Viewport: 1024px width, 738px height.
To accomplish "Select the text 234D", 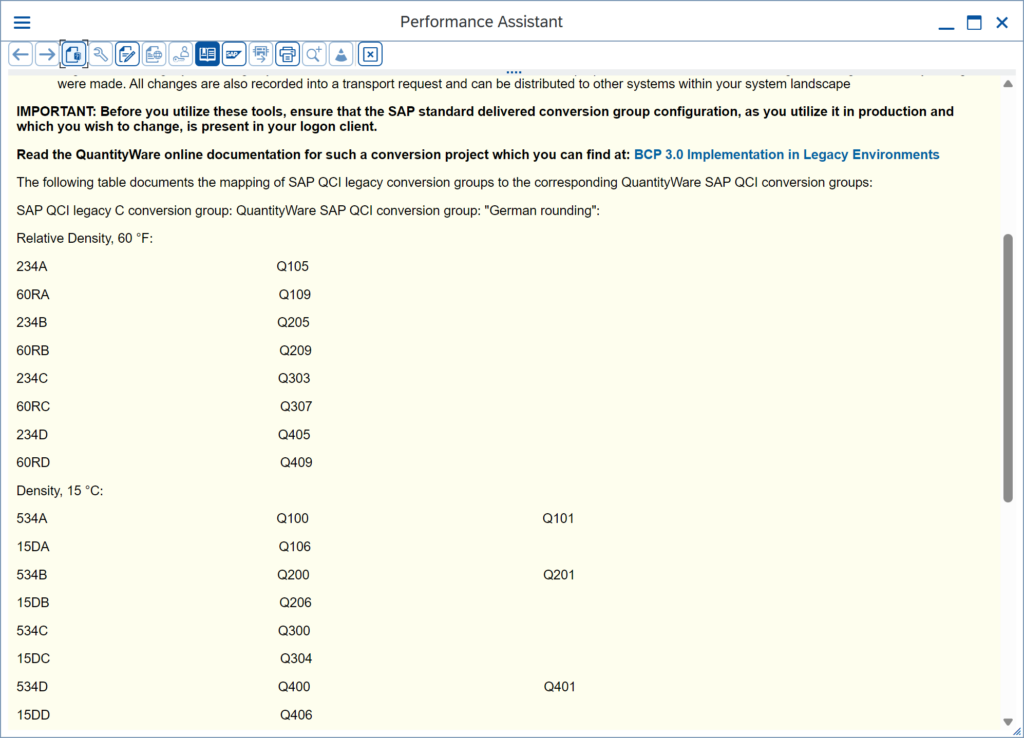I will [x=32, y=435].
